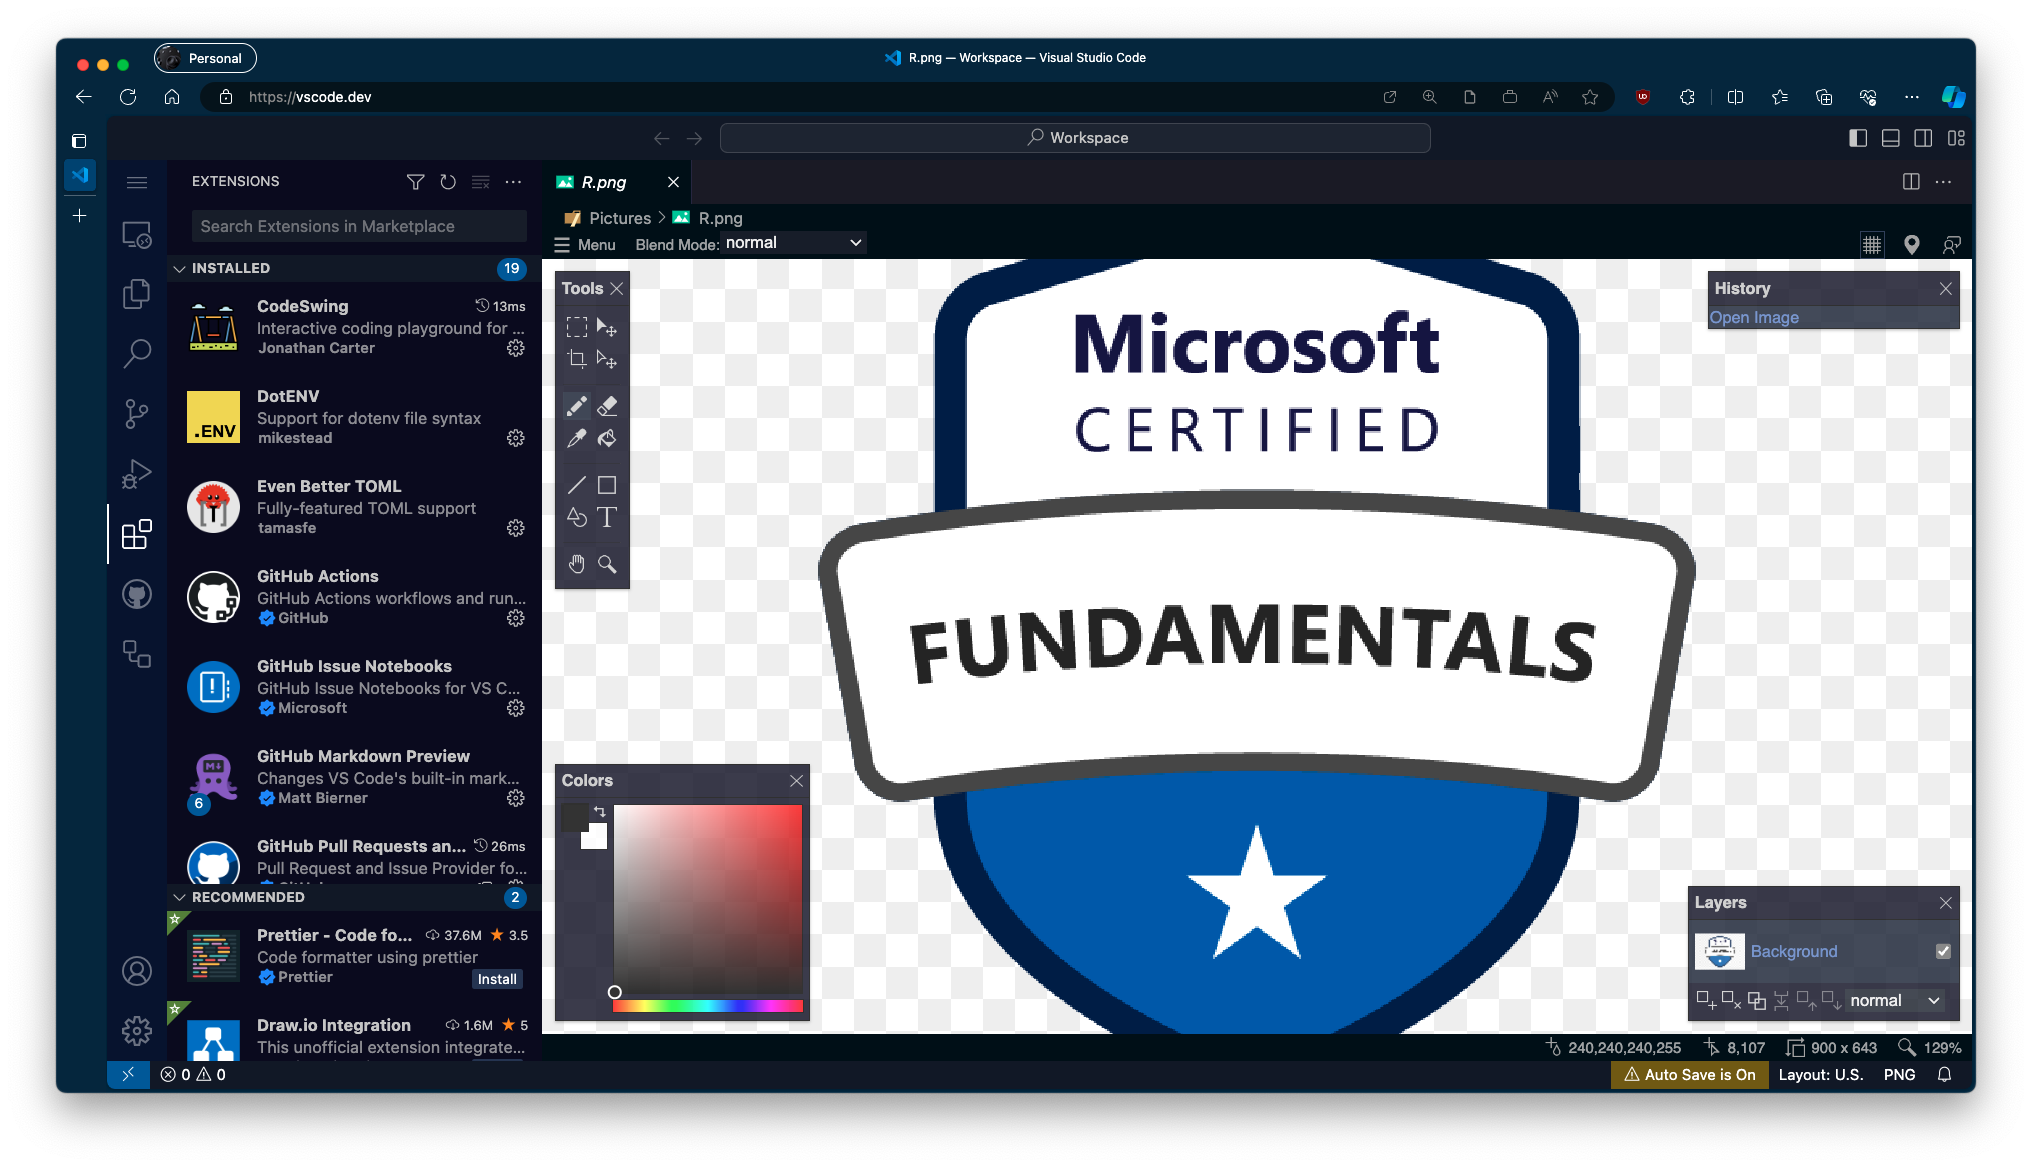Switch to R.png editor tab
Image resolution: width=2032 pixels, height=1167 pixels.
602,181
